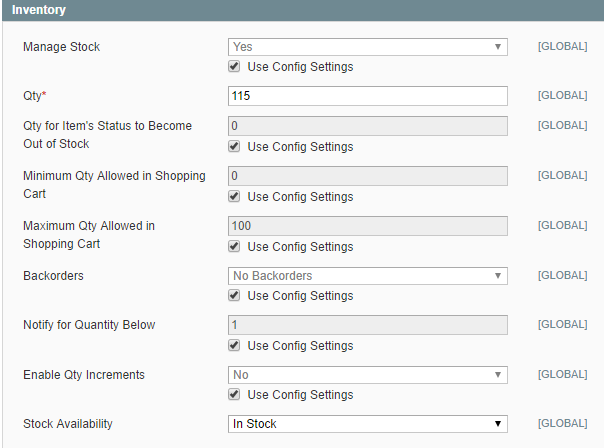Uncheck Use Config Settings under Backorders
This screenshot has height=448, width=604.
click(x=234, y=296)
